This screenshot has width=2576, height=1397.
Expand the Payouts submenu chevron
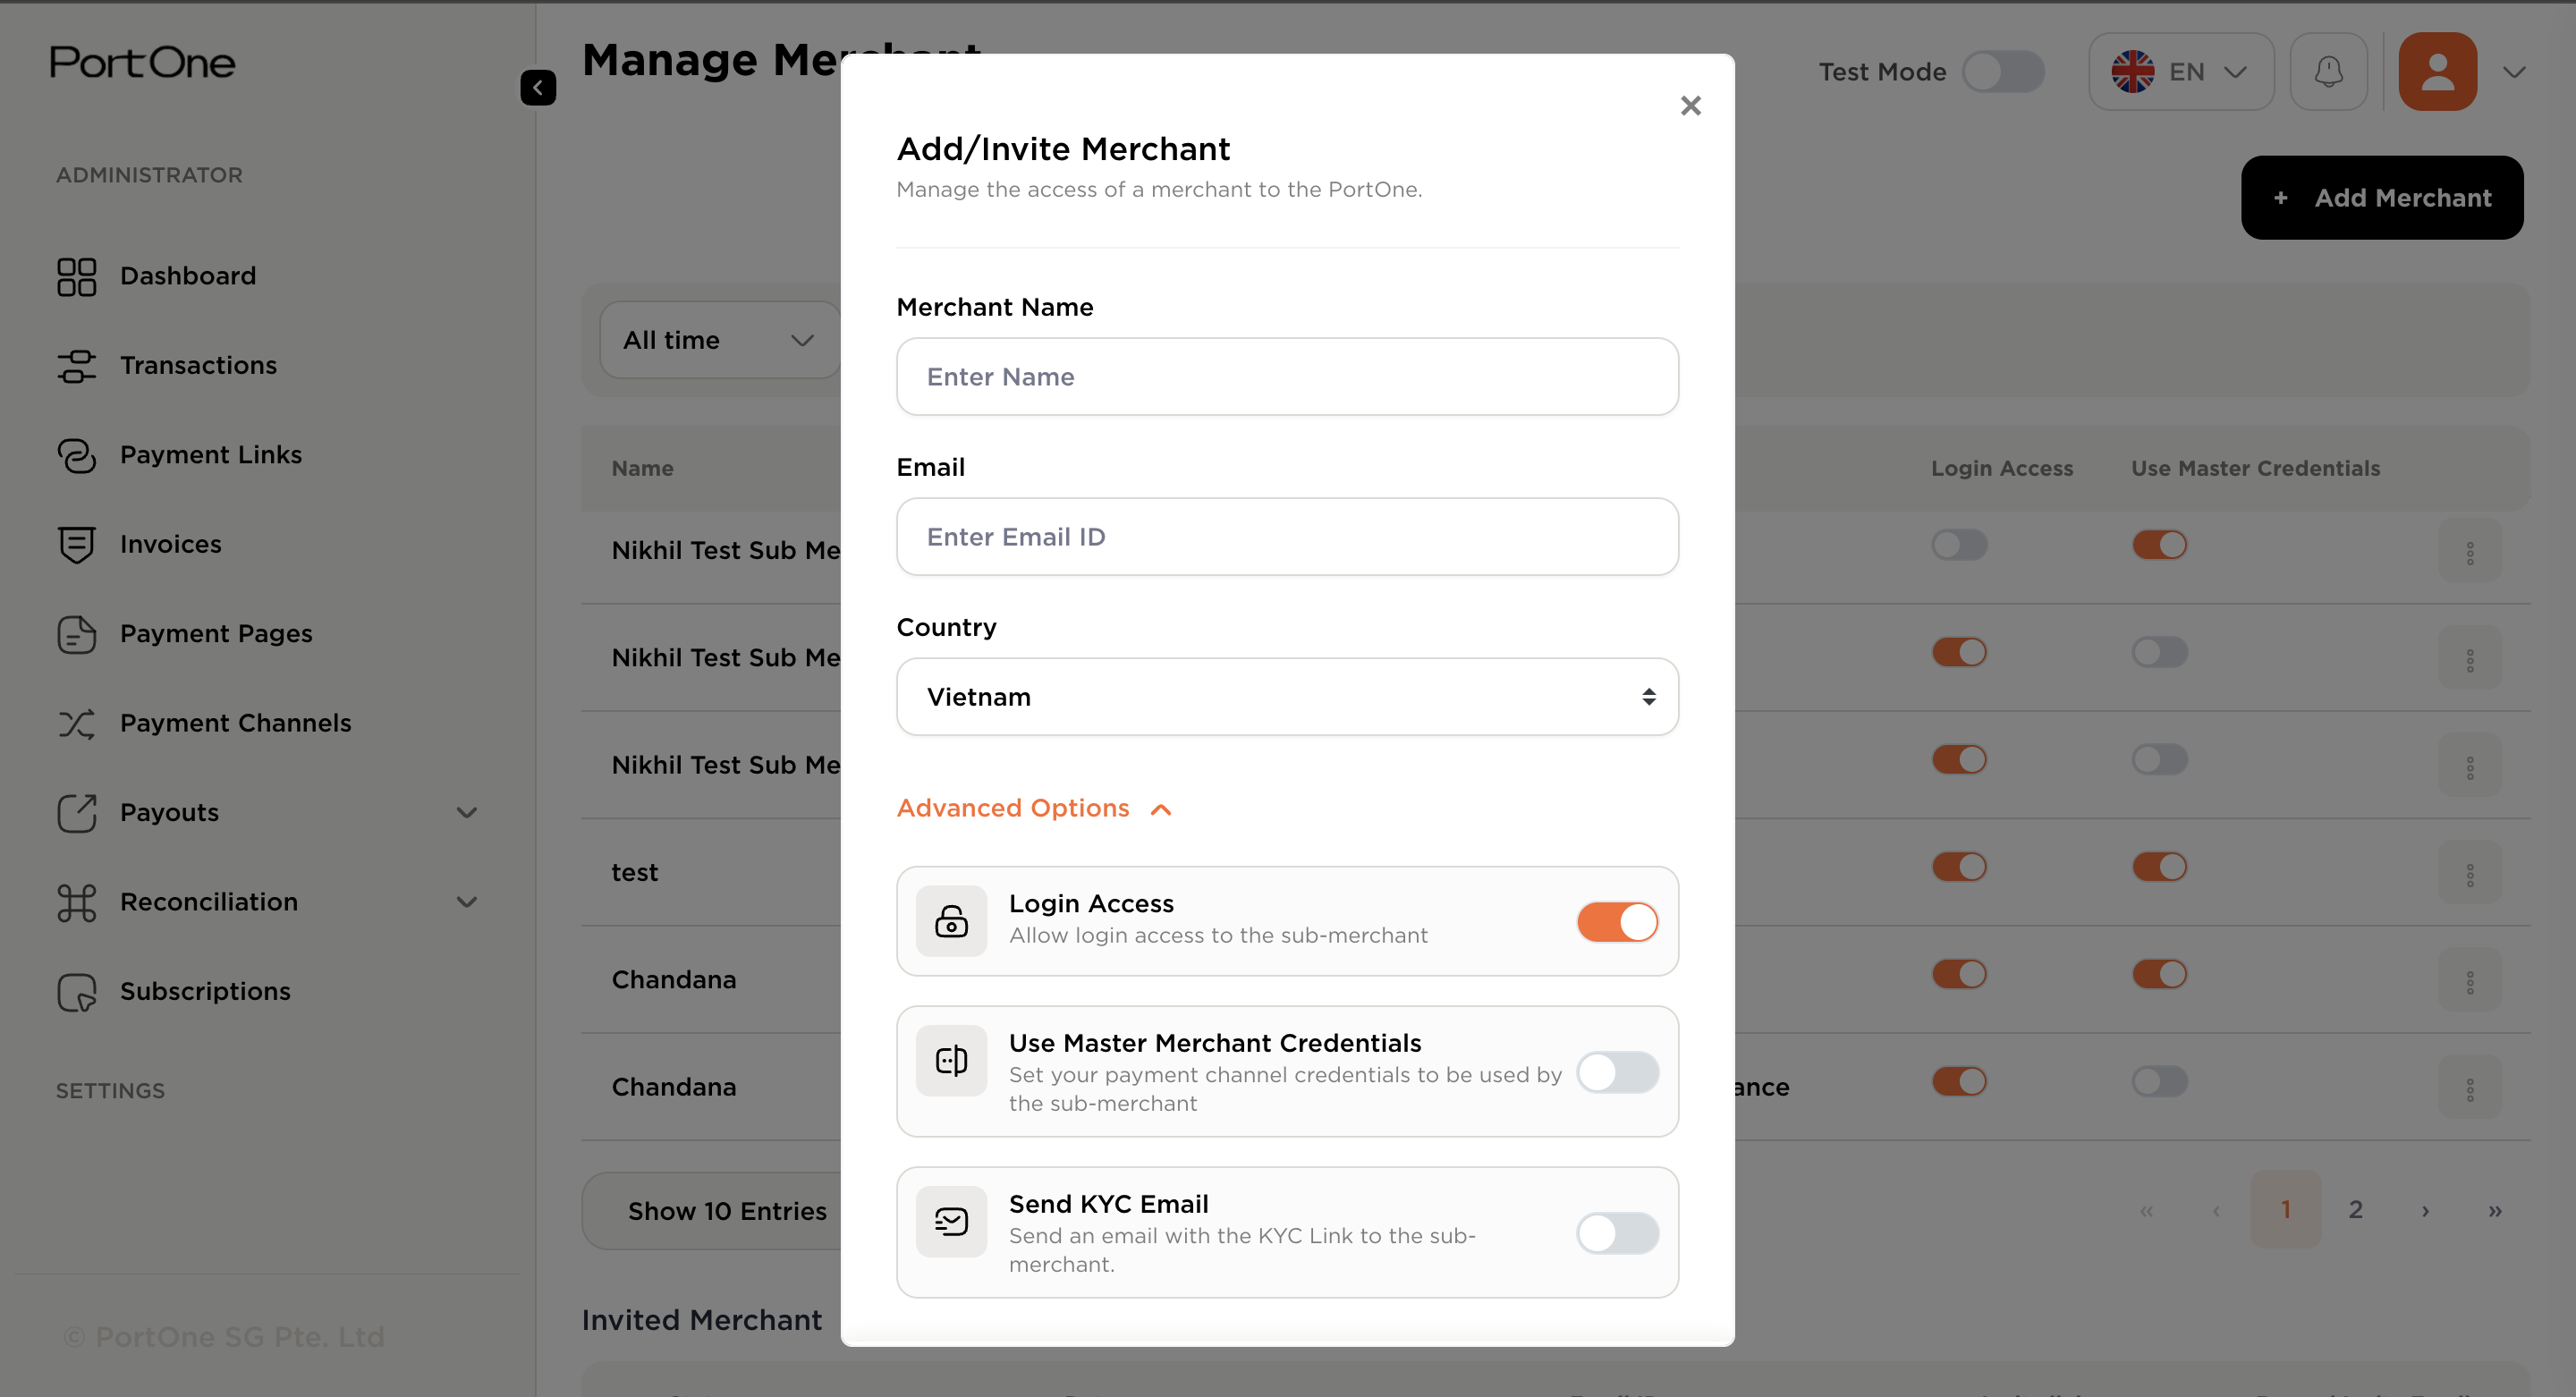466,813
